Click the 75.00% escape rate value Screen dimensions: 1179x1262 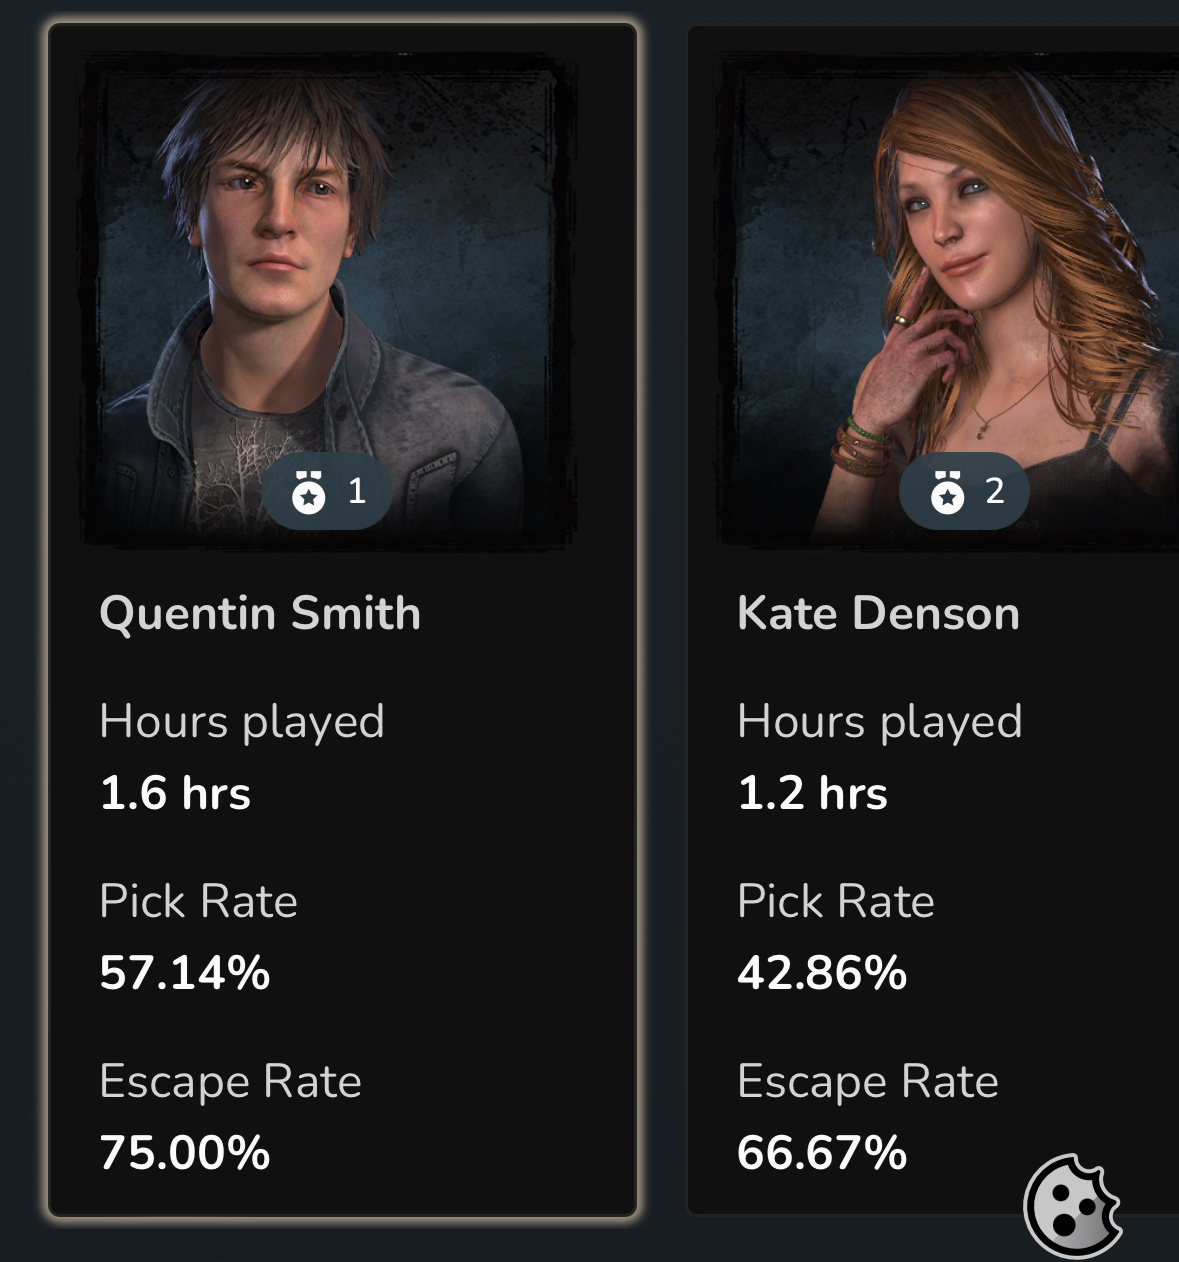[x=185, y=1153]
